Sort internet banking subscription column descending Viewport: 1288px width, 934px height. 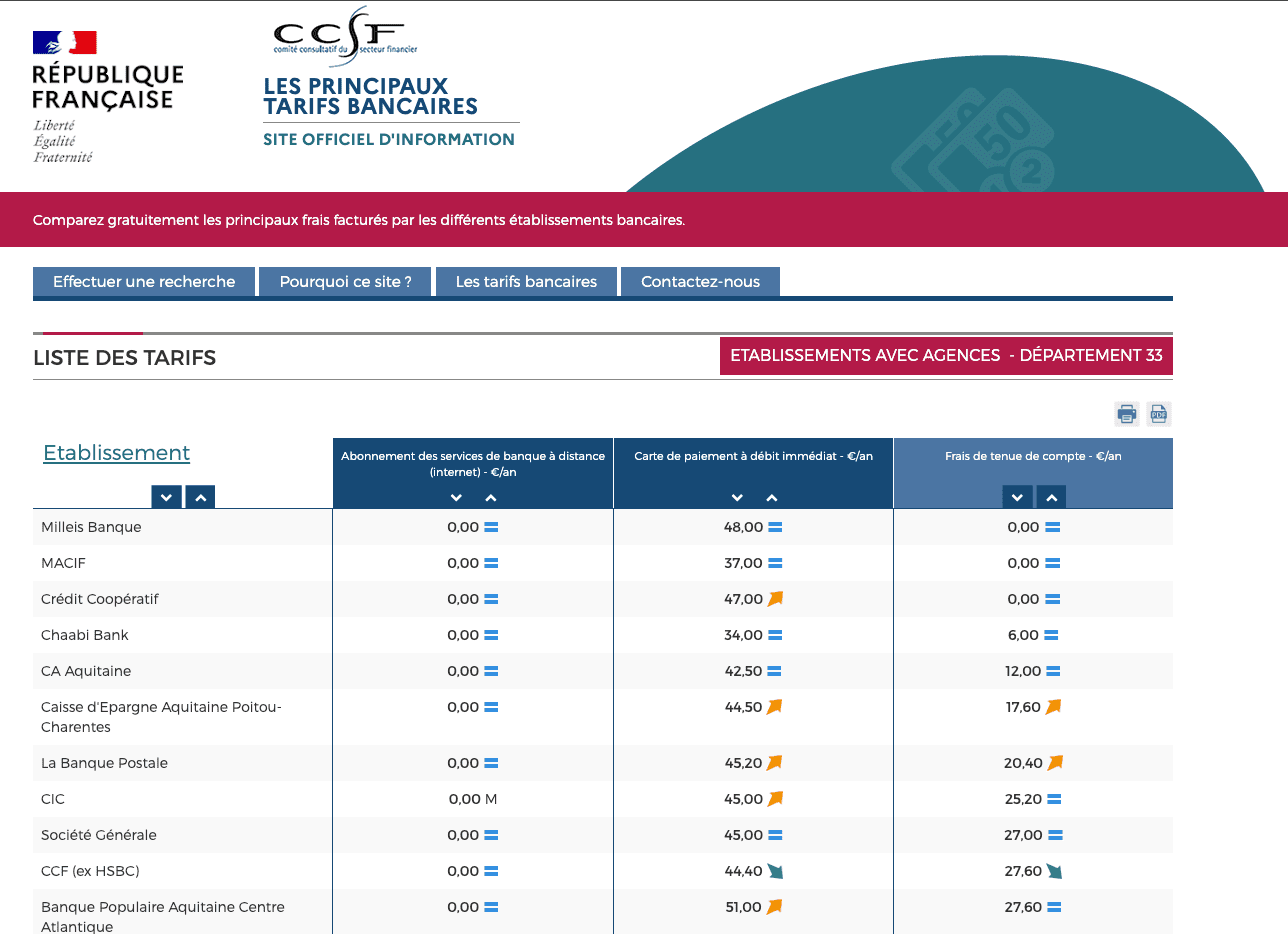tap(456, 498)
